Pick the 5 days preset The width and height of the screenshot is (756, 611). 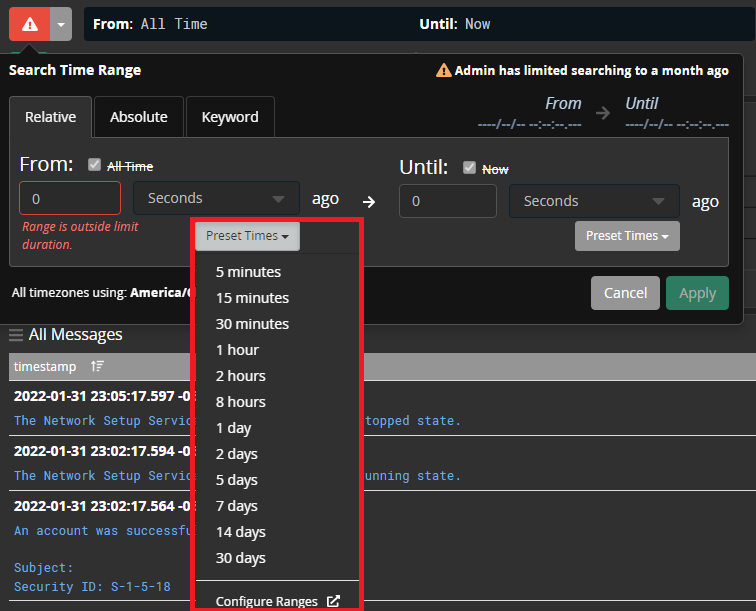coord(237,480)
